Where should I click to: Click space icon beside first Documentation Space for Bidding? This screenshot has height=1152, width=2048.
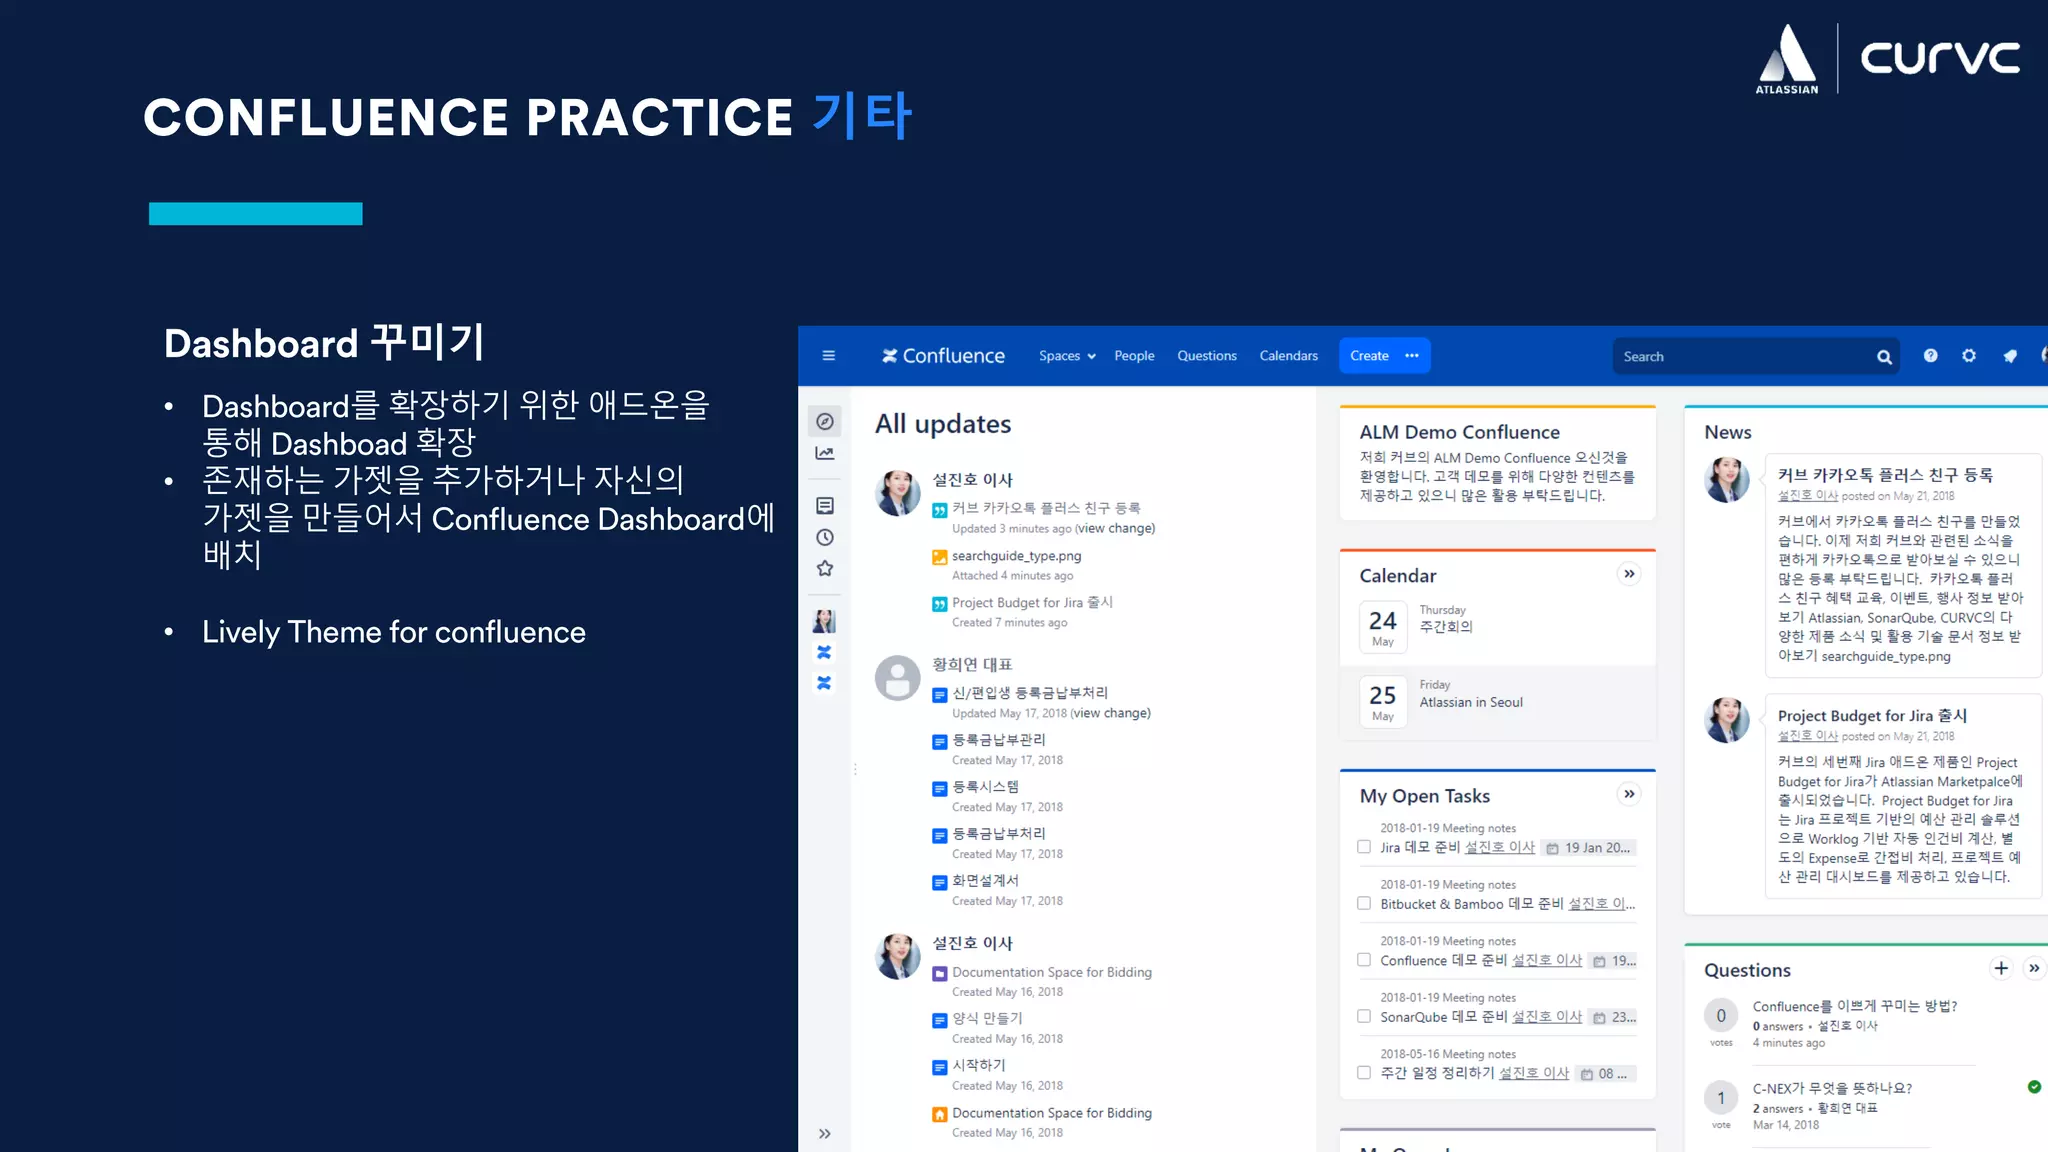(940, 973)
